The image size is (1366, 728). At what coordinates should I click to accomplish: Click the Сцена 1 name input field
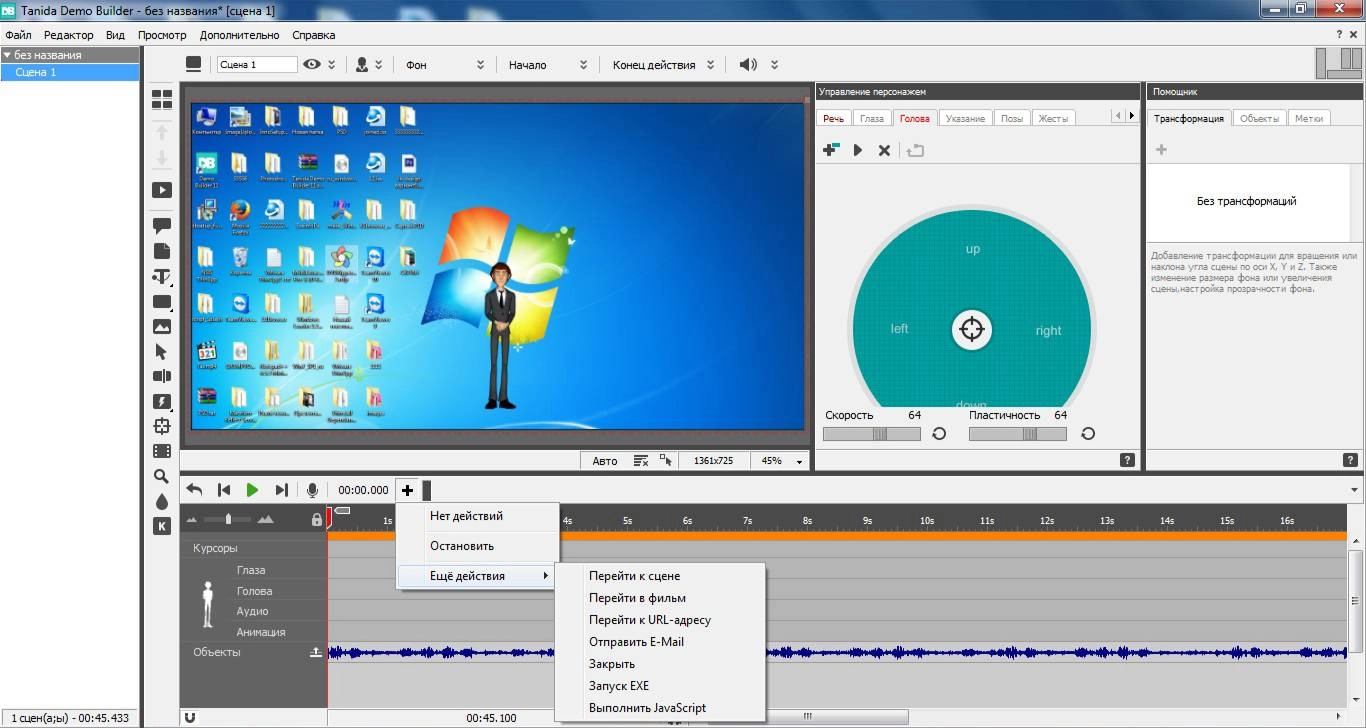point(257,64)
